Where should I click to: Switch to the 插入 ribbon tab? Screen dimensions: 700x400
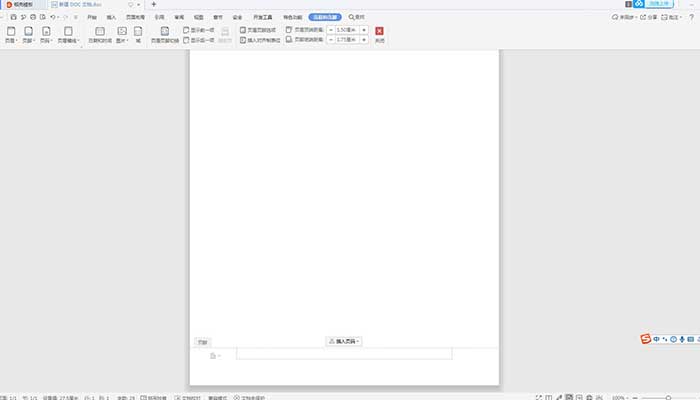[111, 18]
